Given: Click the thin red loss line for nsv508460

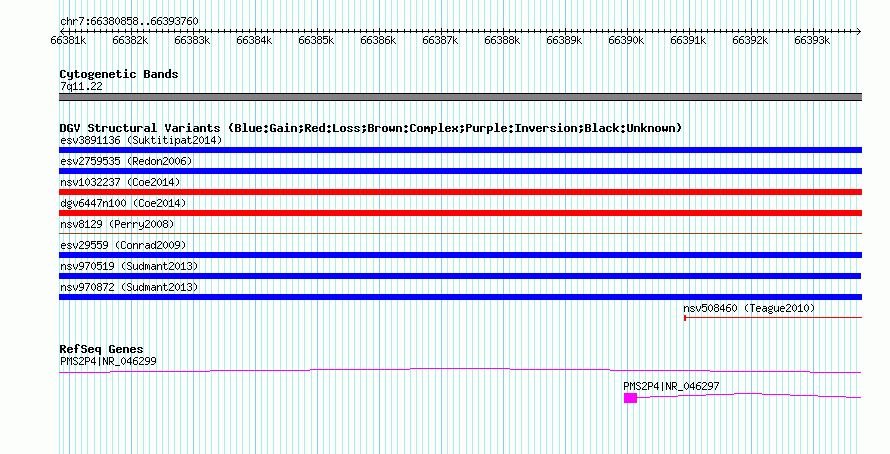Looking at the screenshot, I should click(773, 318).
